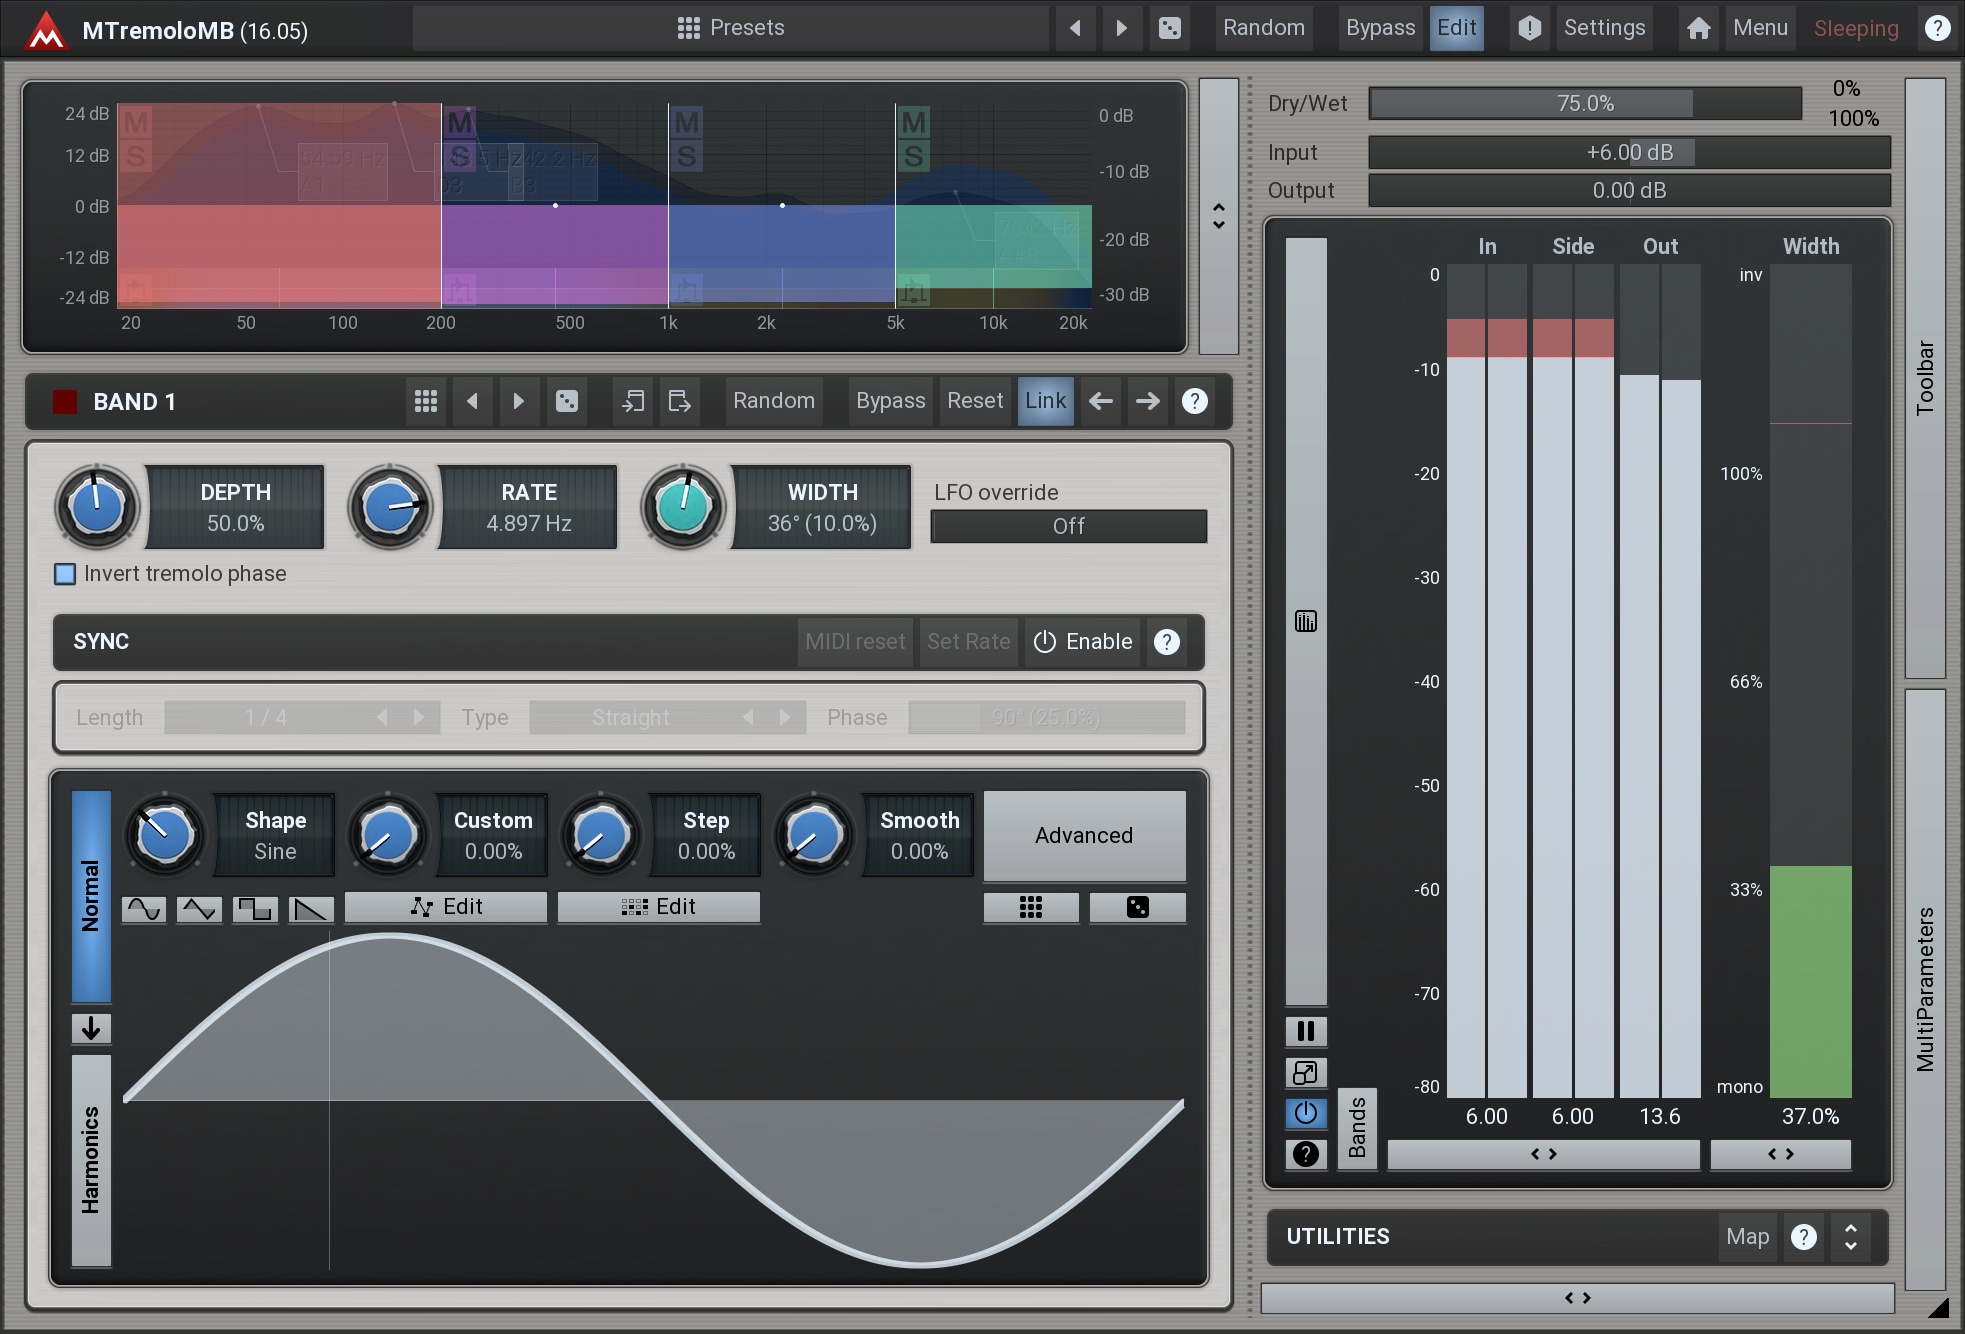Screen dimensions: 1965x1334
Task: Select sawtooth wave shape preset
Action: click(311, 908)
